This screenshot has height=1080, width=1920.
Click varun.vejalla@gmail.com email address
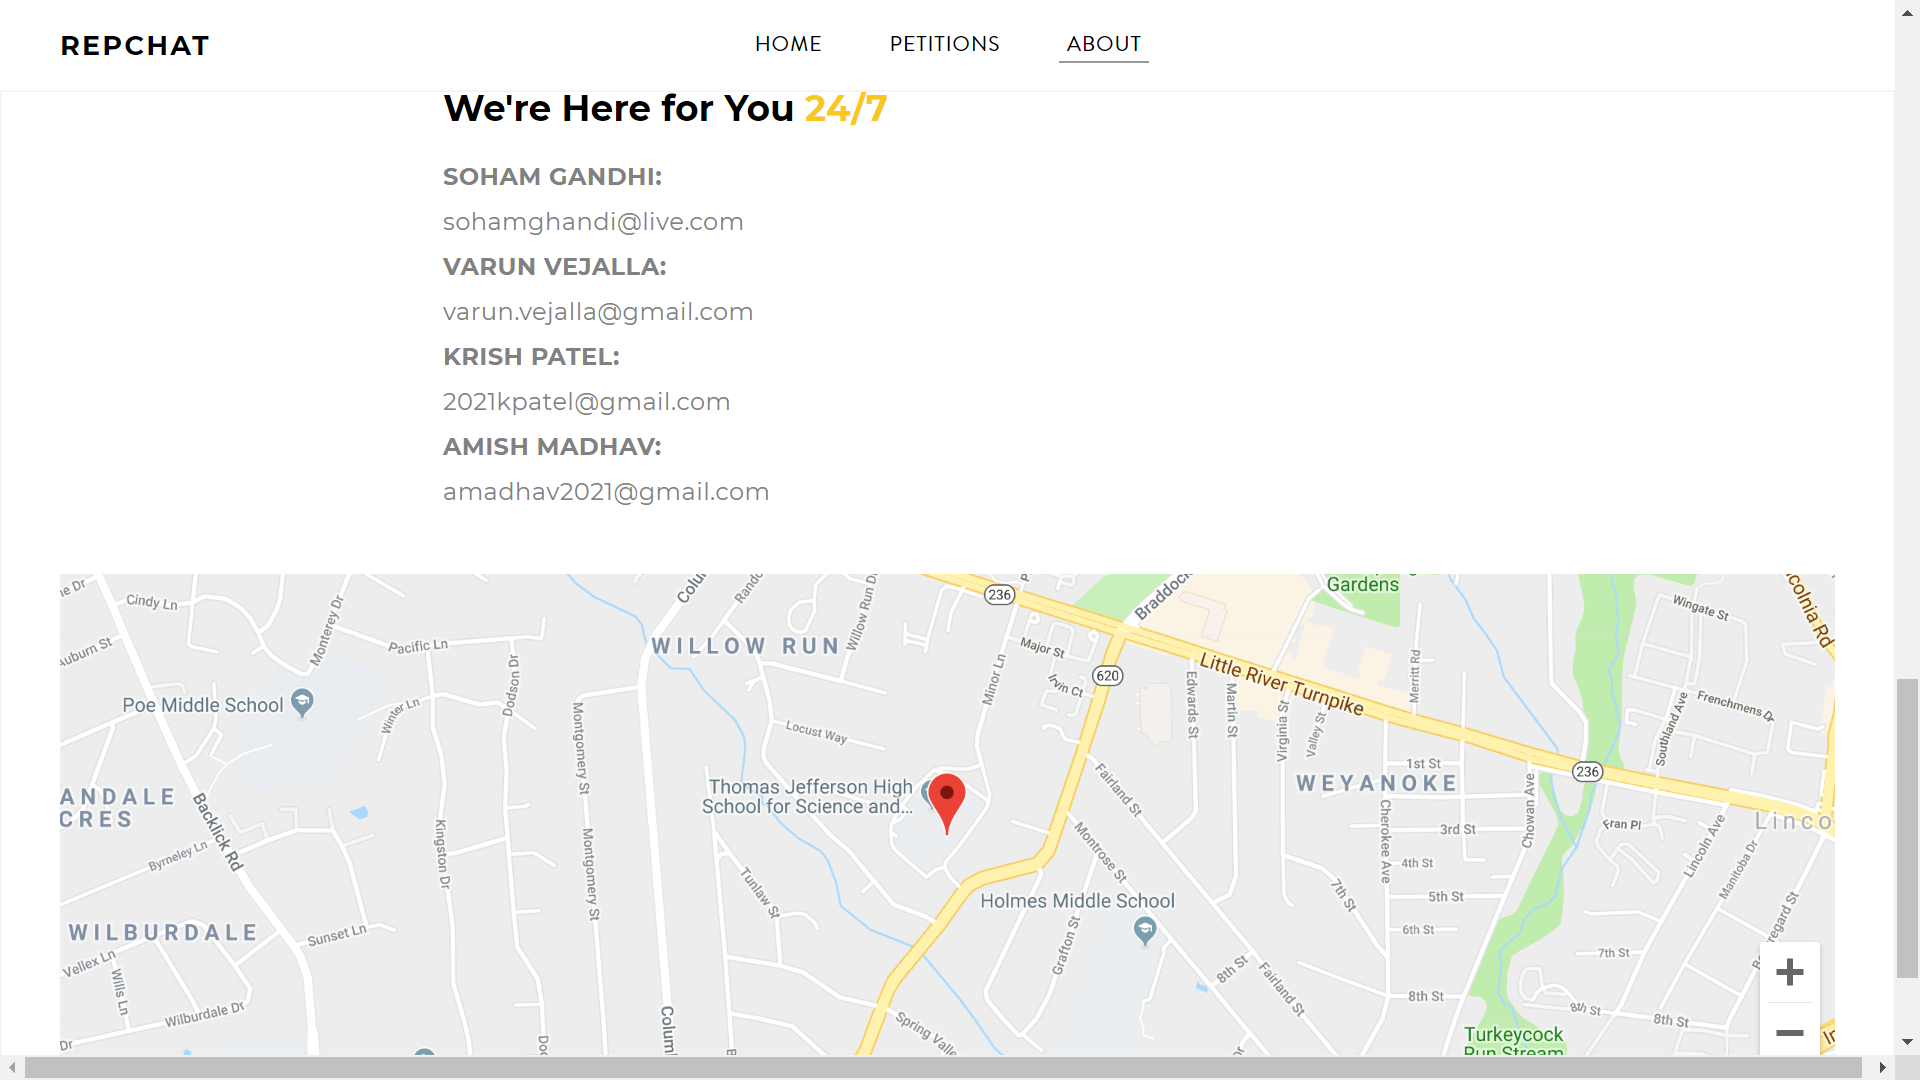[598, 312]
